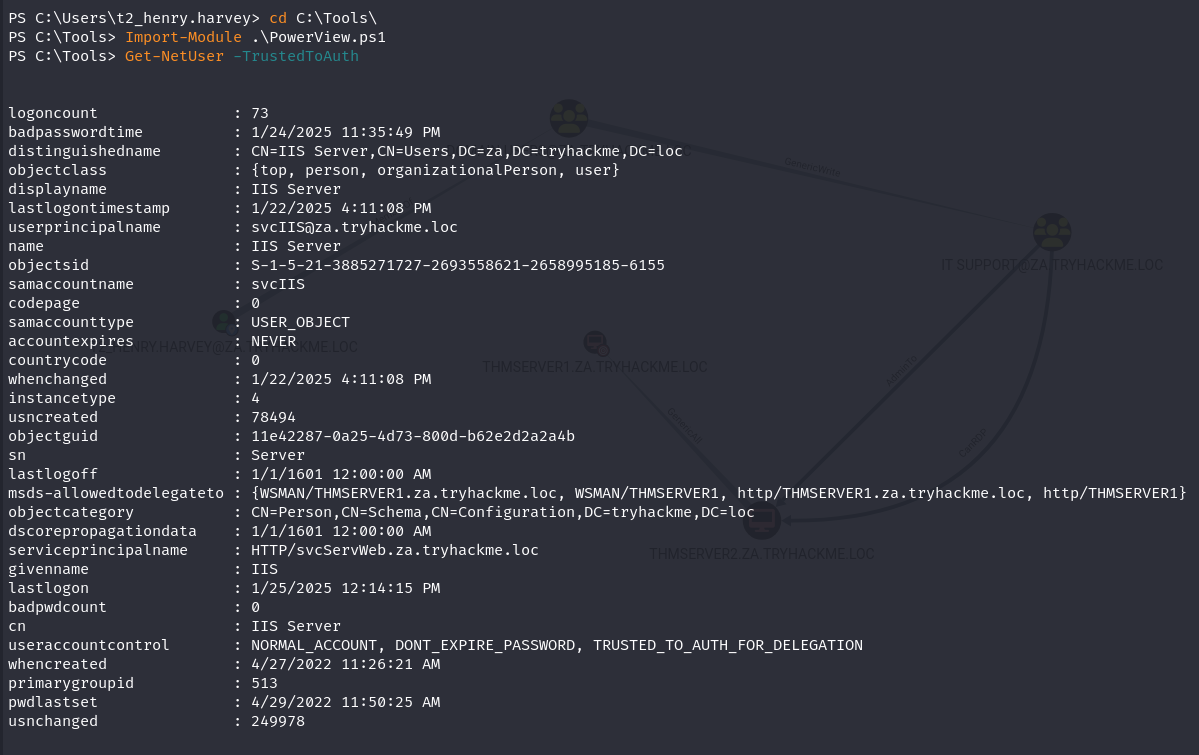Click the HENRY.HARVEY user node icon

pyautogui.click(x=224, y=322)
